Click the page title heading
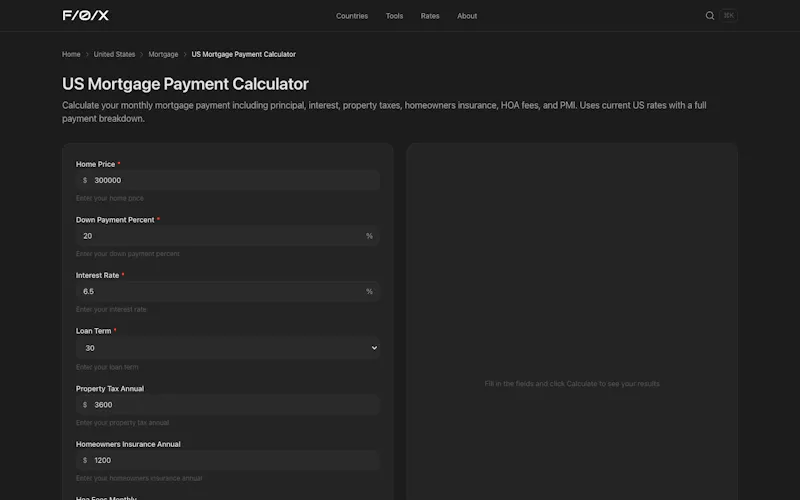This screenshot has height=500, width=800. point(185,84)
